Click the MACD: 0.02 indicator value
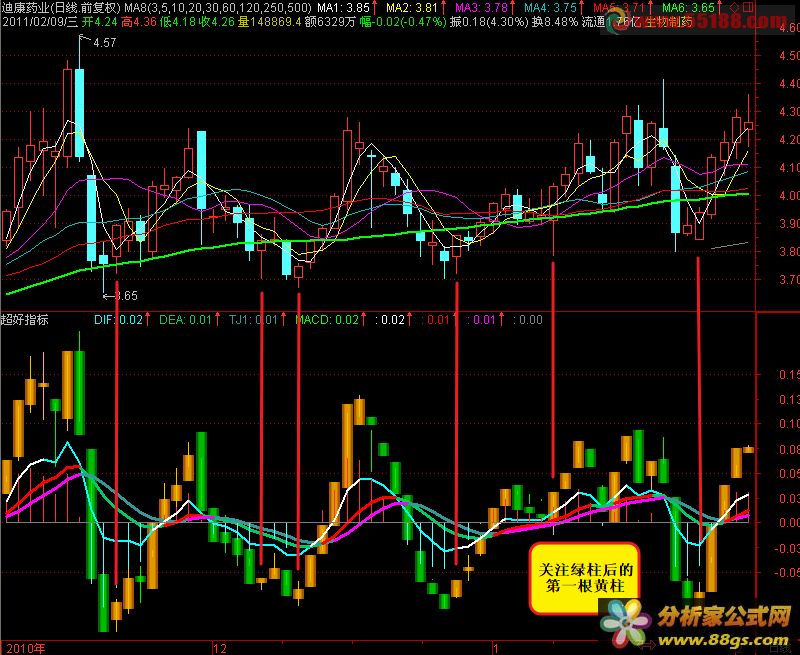Viewport: 800px width, 655px height. (x=327, y=320)
